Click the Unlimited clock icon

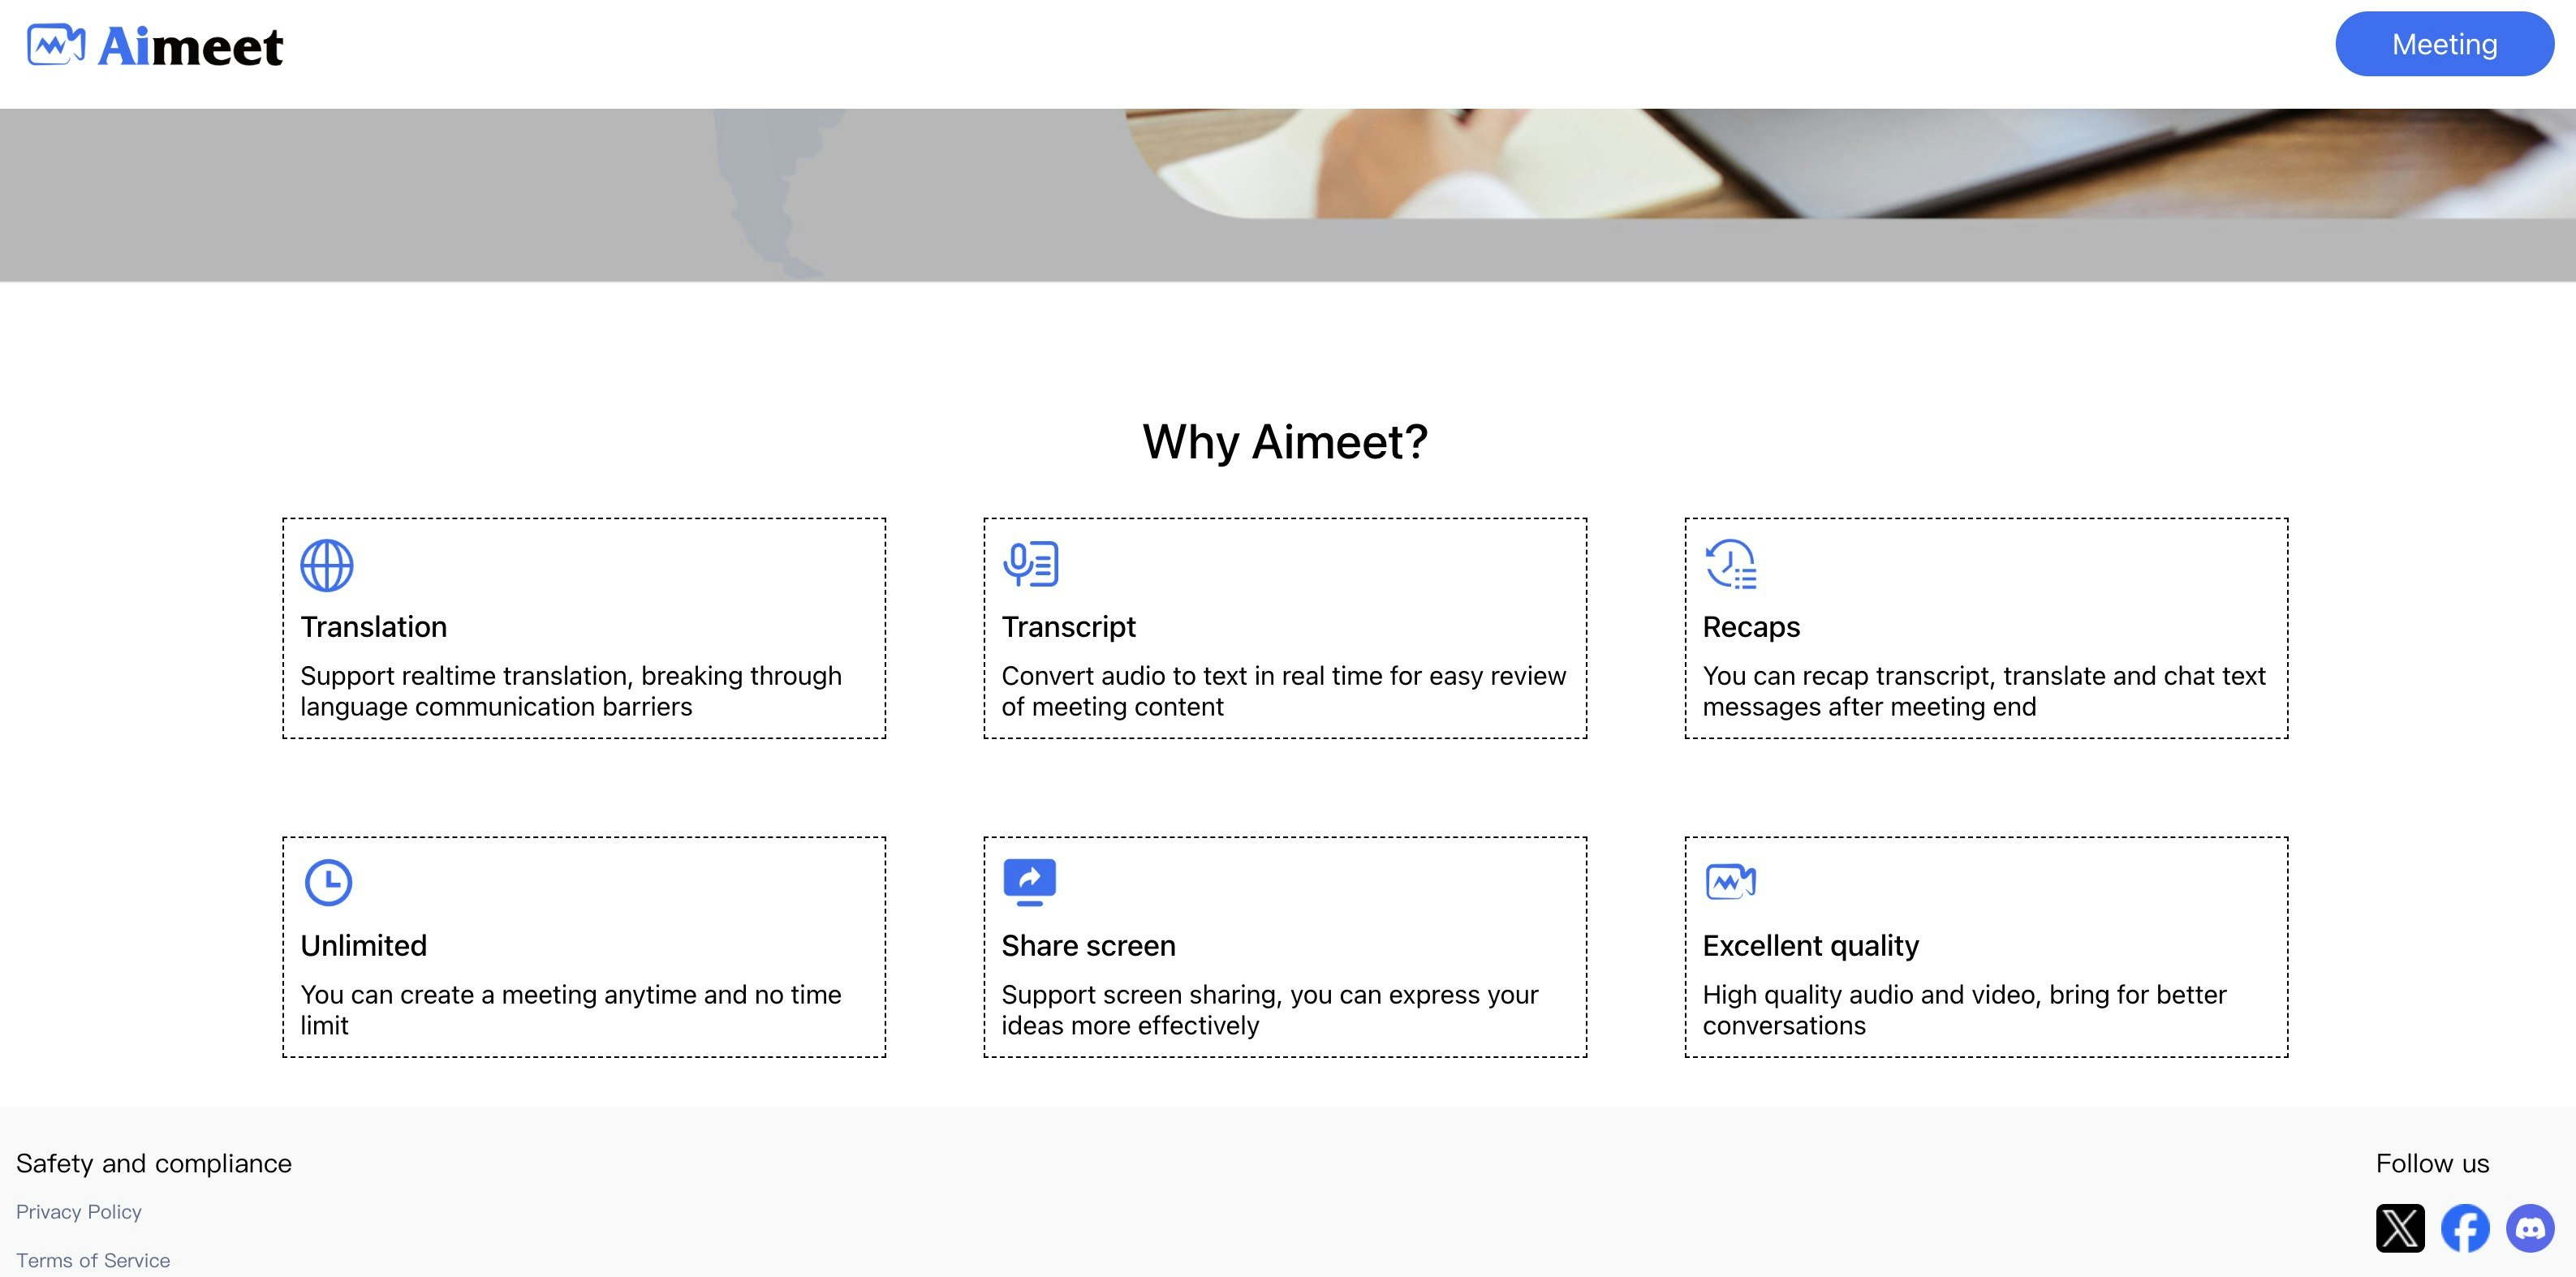click(328, 882)
